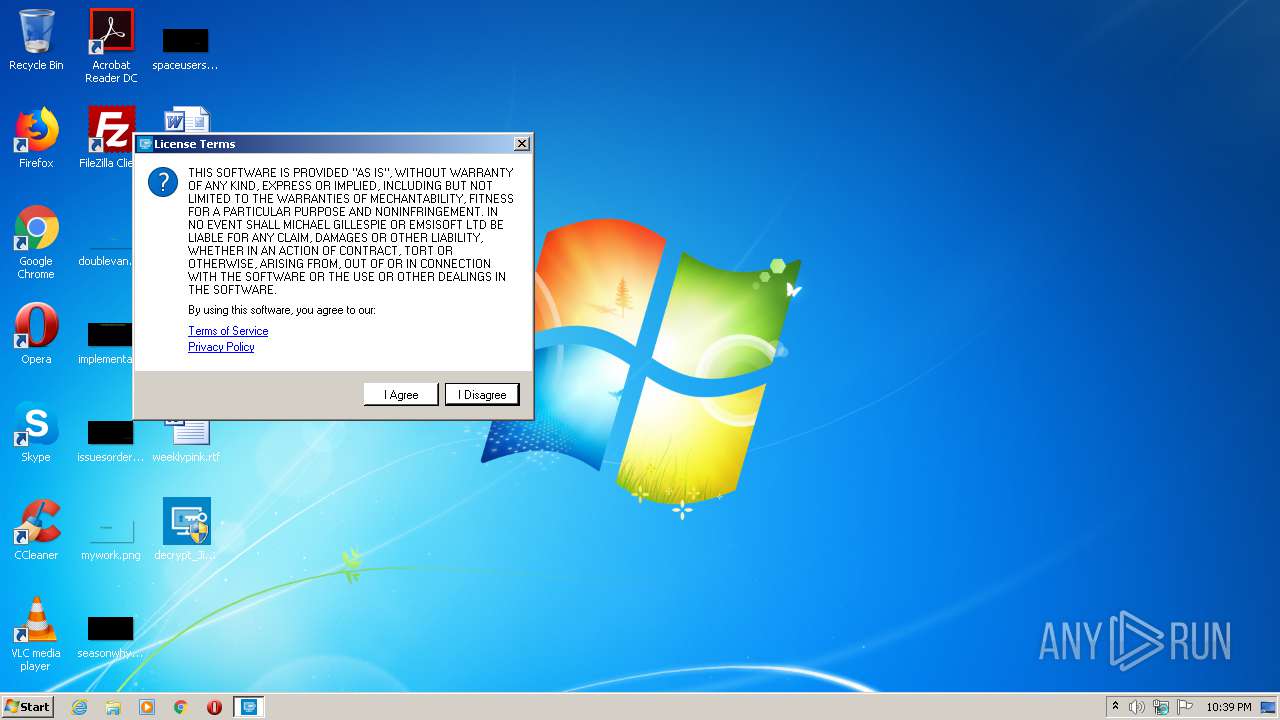Image resolution: width=1280 pixels, height=720 pixels.
Task: Show hidden tray icons arrow
Action: point(1115,707)
